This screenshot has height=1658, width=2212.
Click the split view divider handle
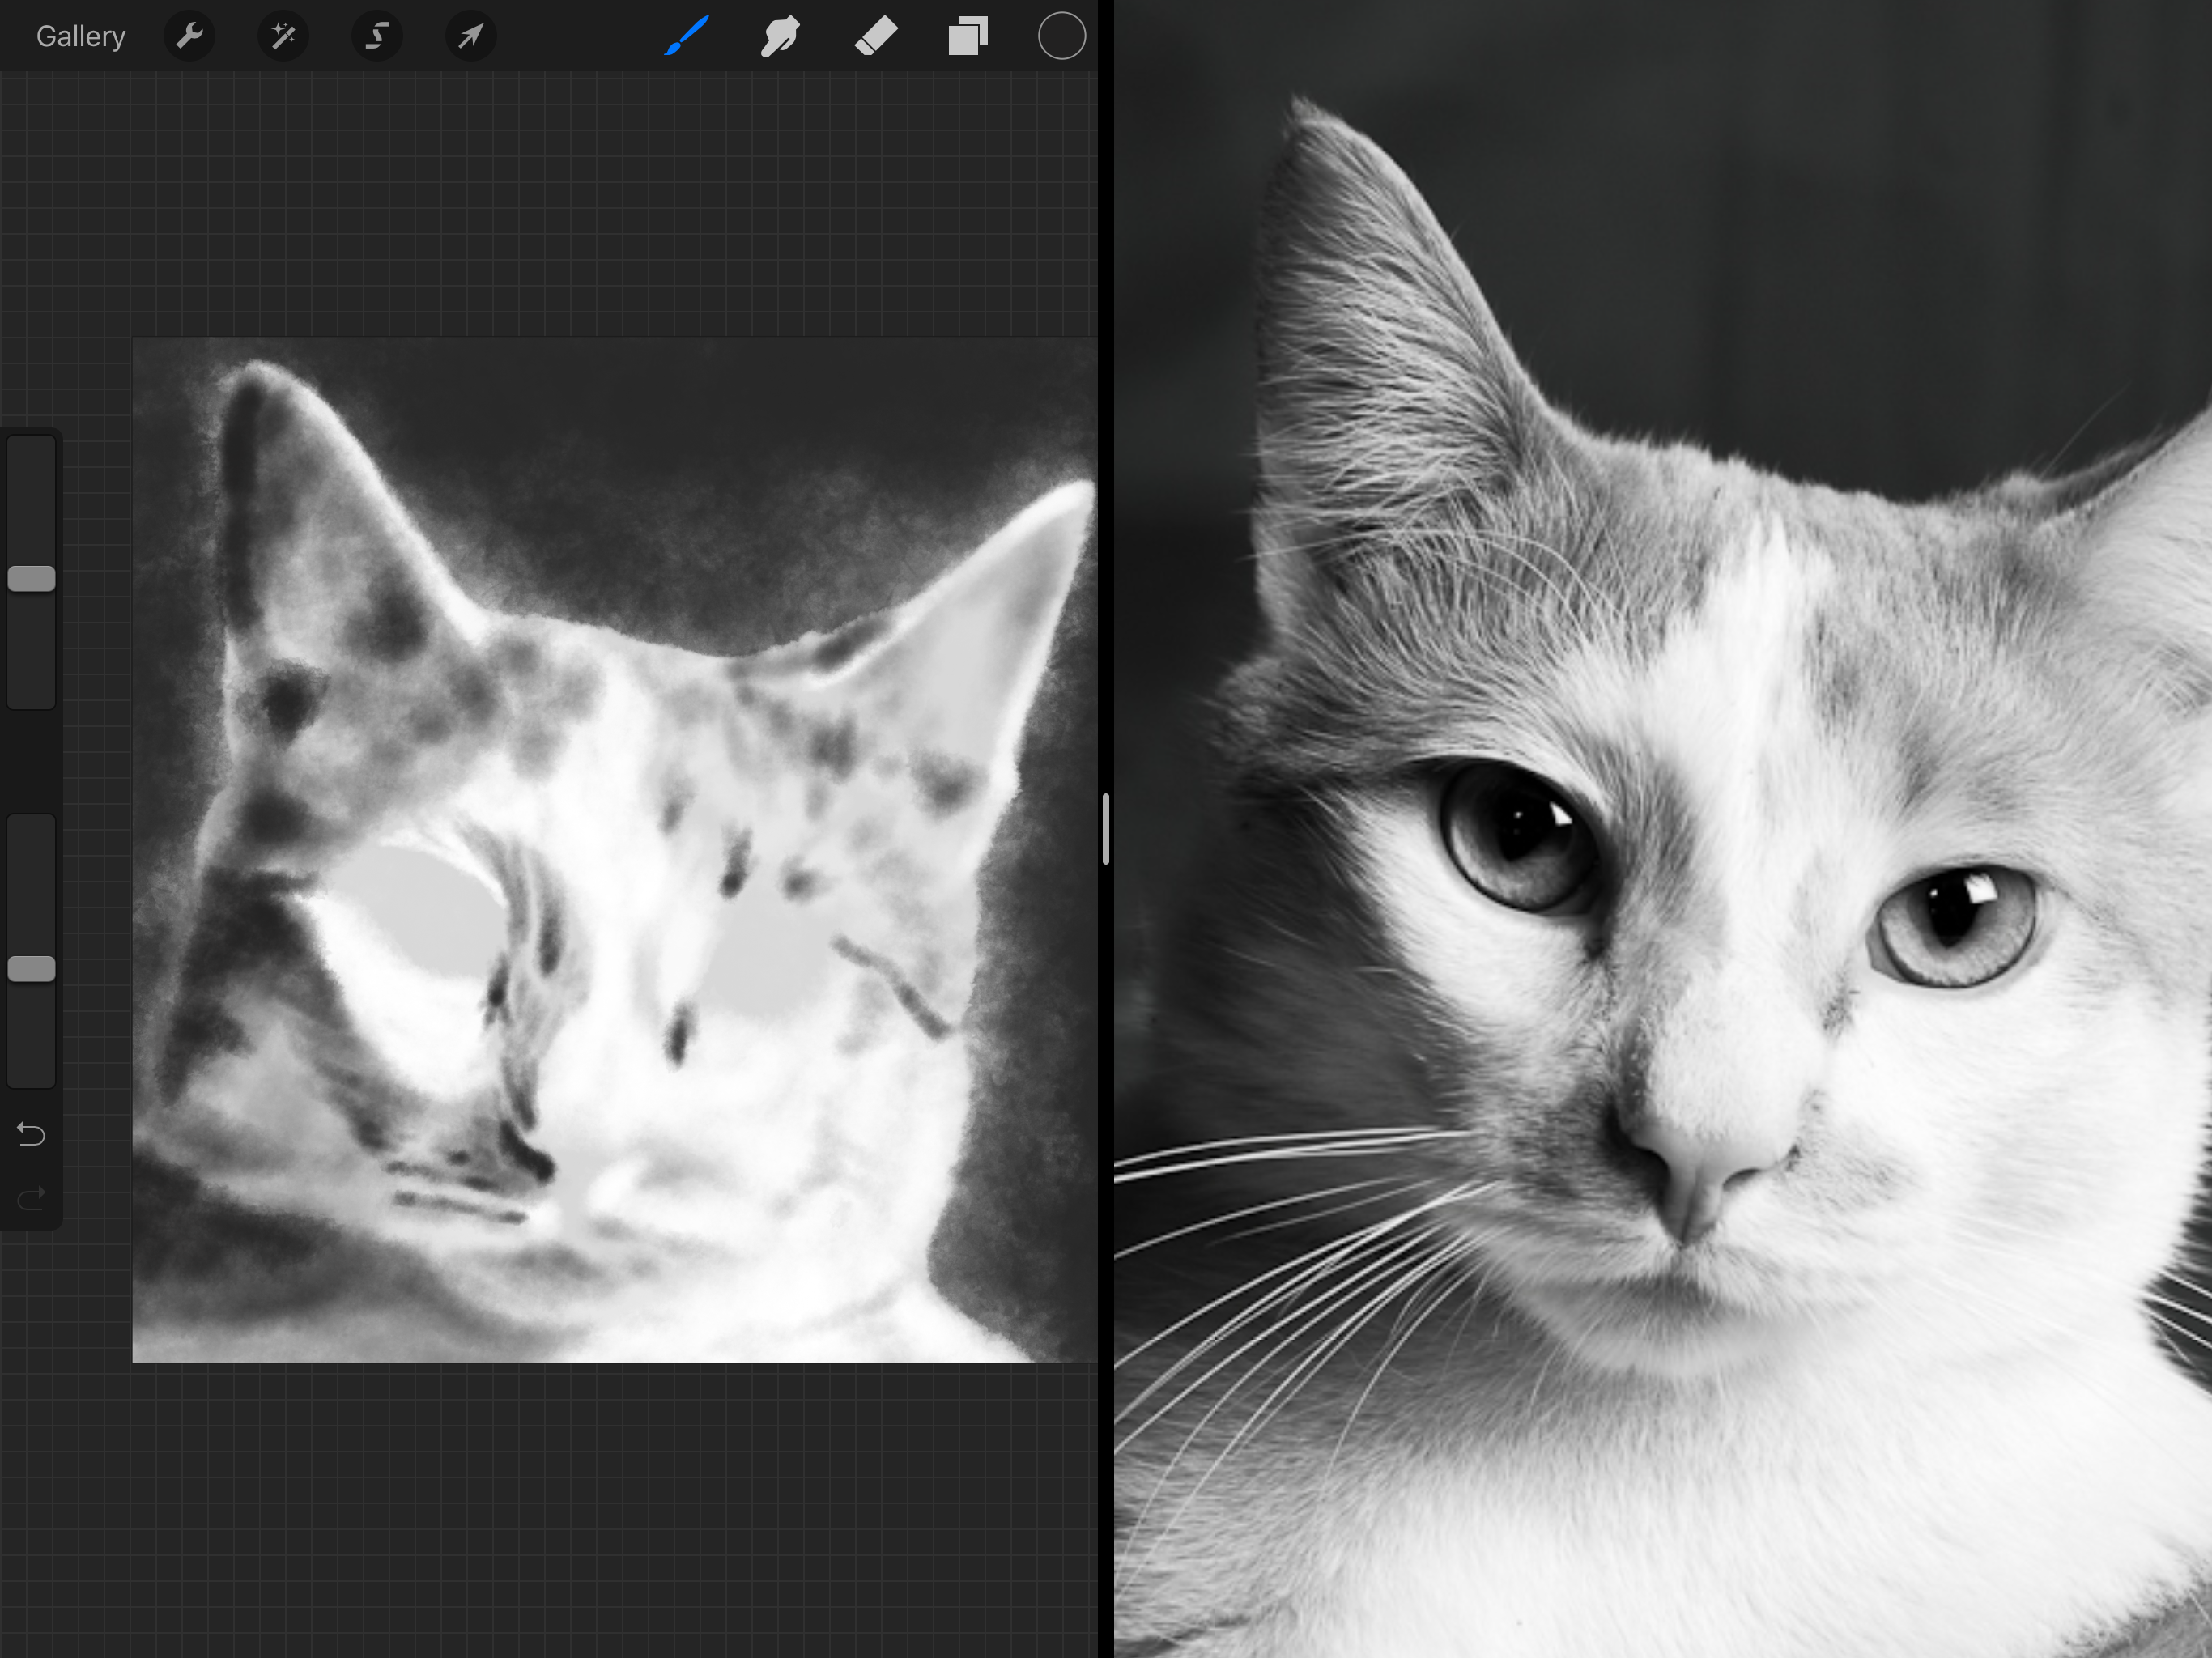click(1105, 829)
